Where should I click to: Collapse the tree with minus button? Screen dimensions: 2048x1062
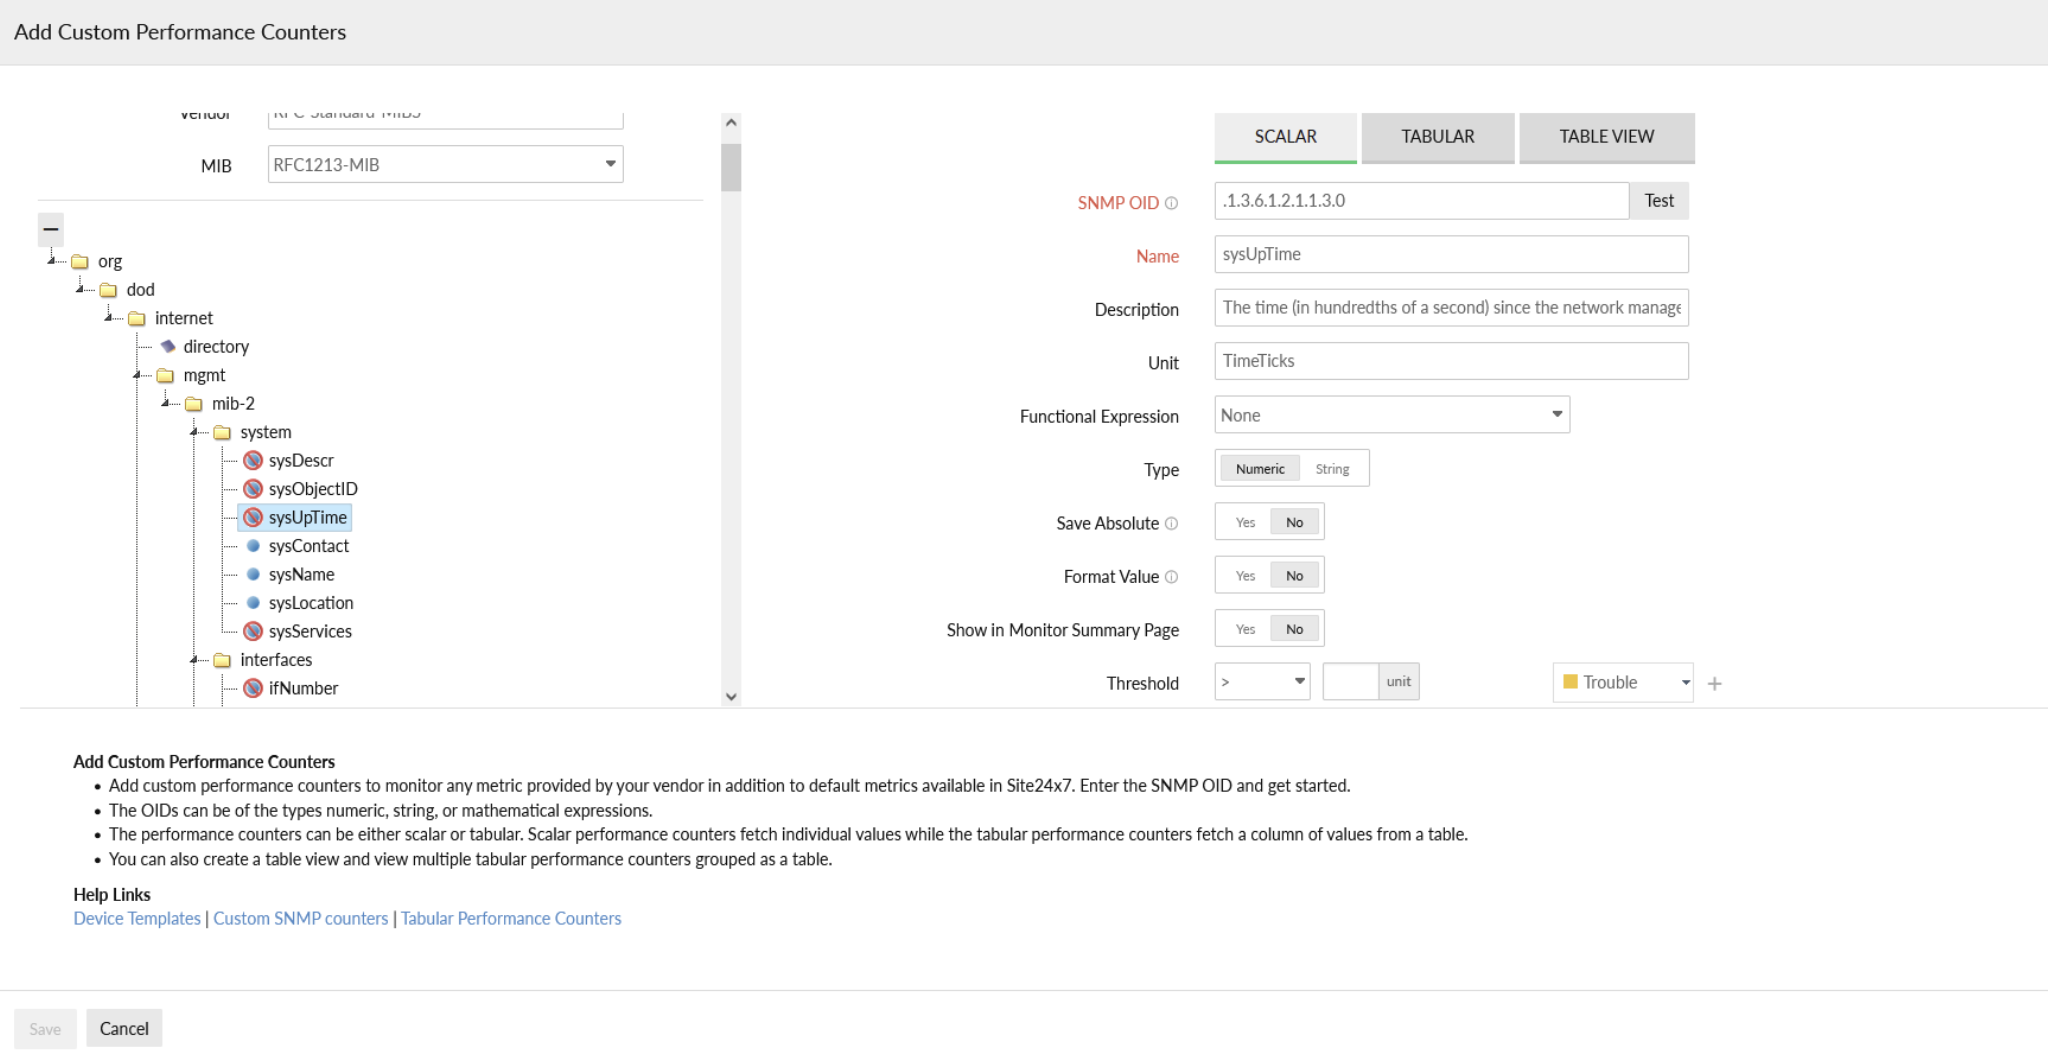point(51,229)
